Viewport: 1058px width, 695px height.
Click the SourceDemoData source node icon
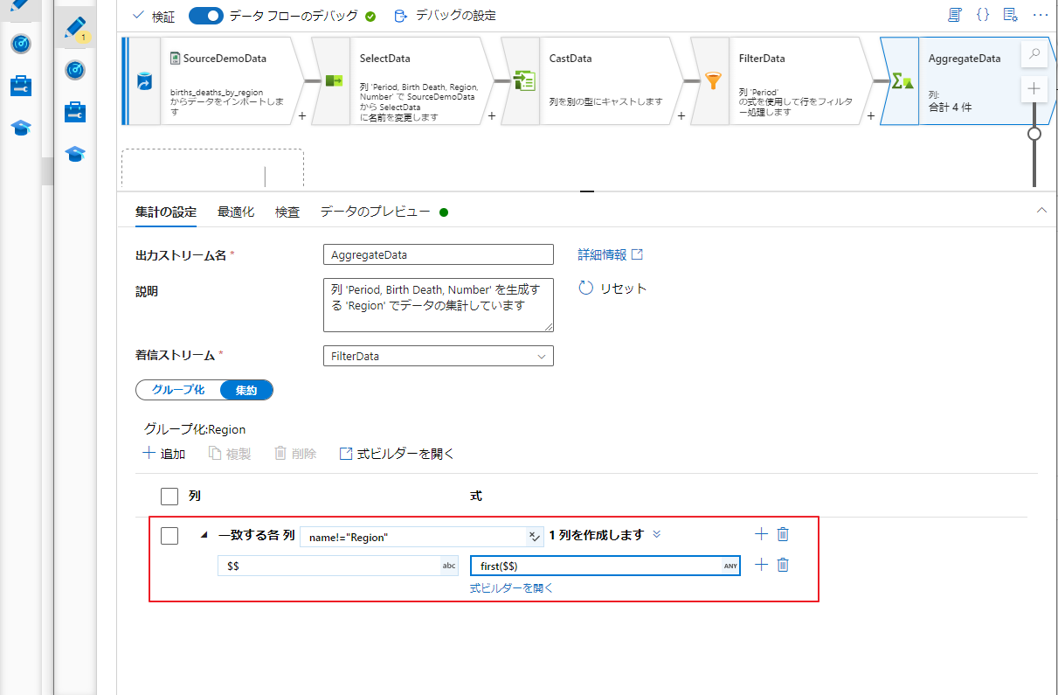(144, 82)
